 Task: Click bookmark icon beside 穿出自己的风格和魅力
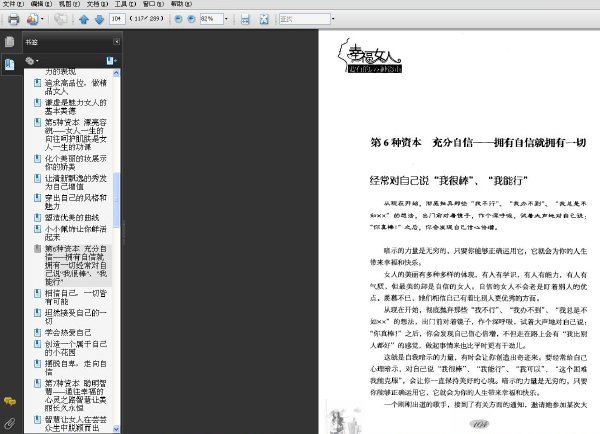click(37, 198)
